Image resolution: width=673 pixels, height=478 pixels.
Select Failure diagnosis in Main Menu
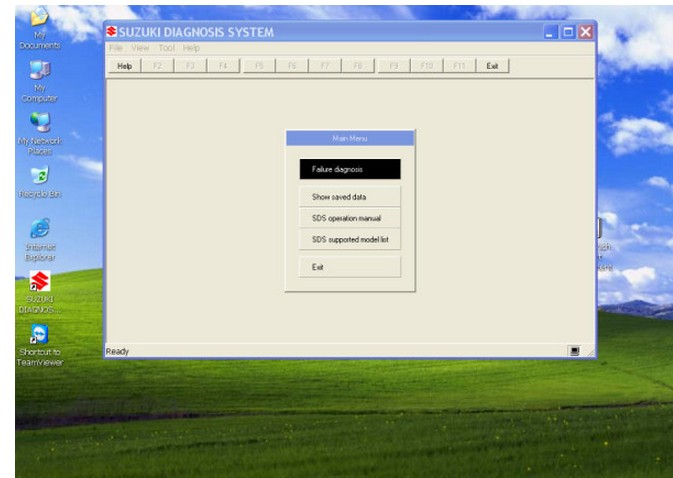click(x=350, y=169)
